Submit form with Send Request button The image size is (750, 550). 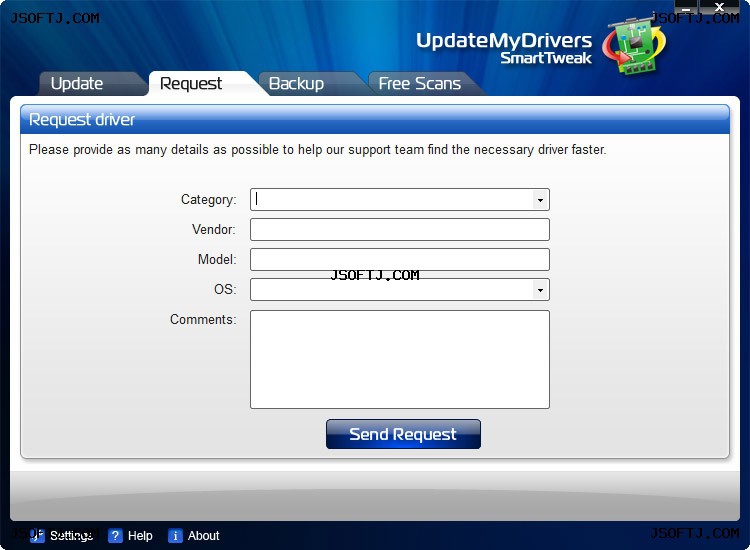[403, 434]
